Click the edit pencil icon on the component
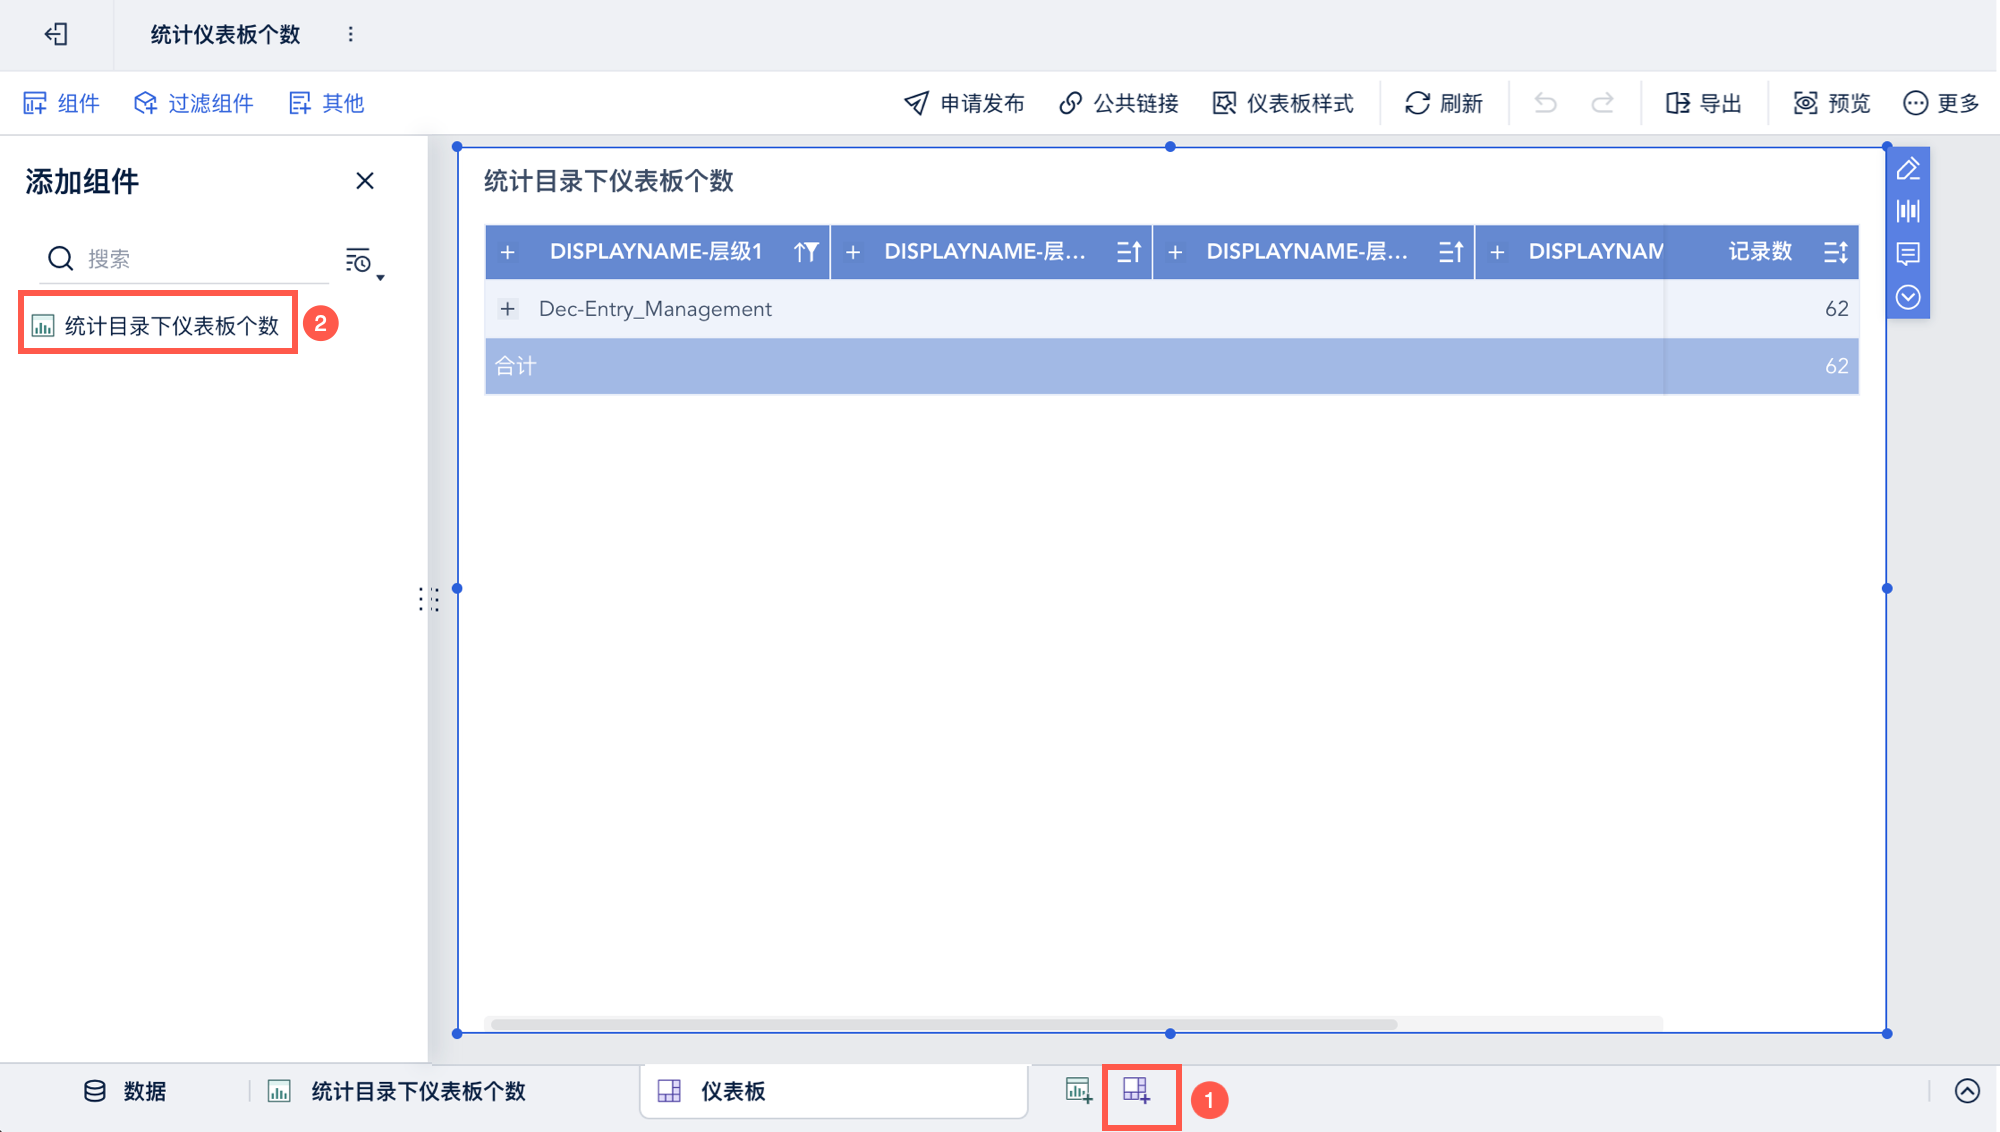The height and width of the screenshot is (1132, 2000). point(1908,169)
